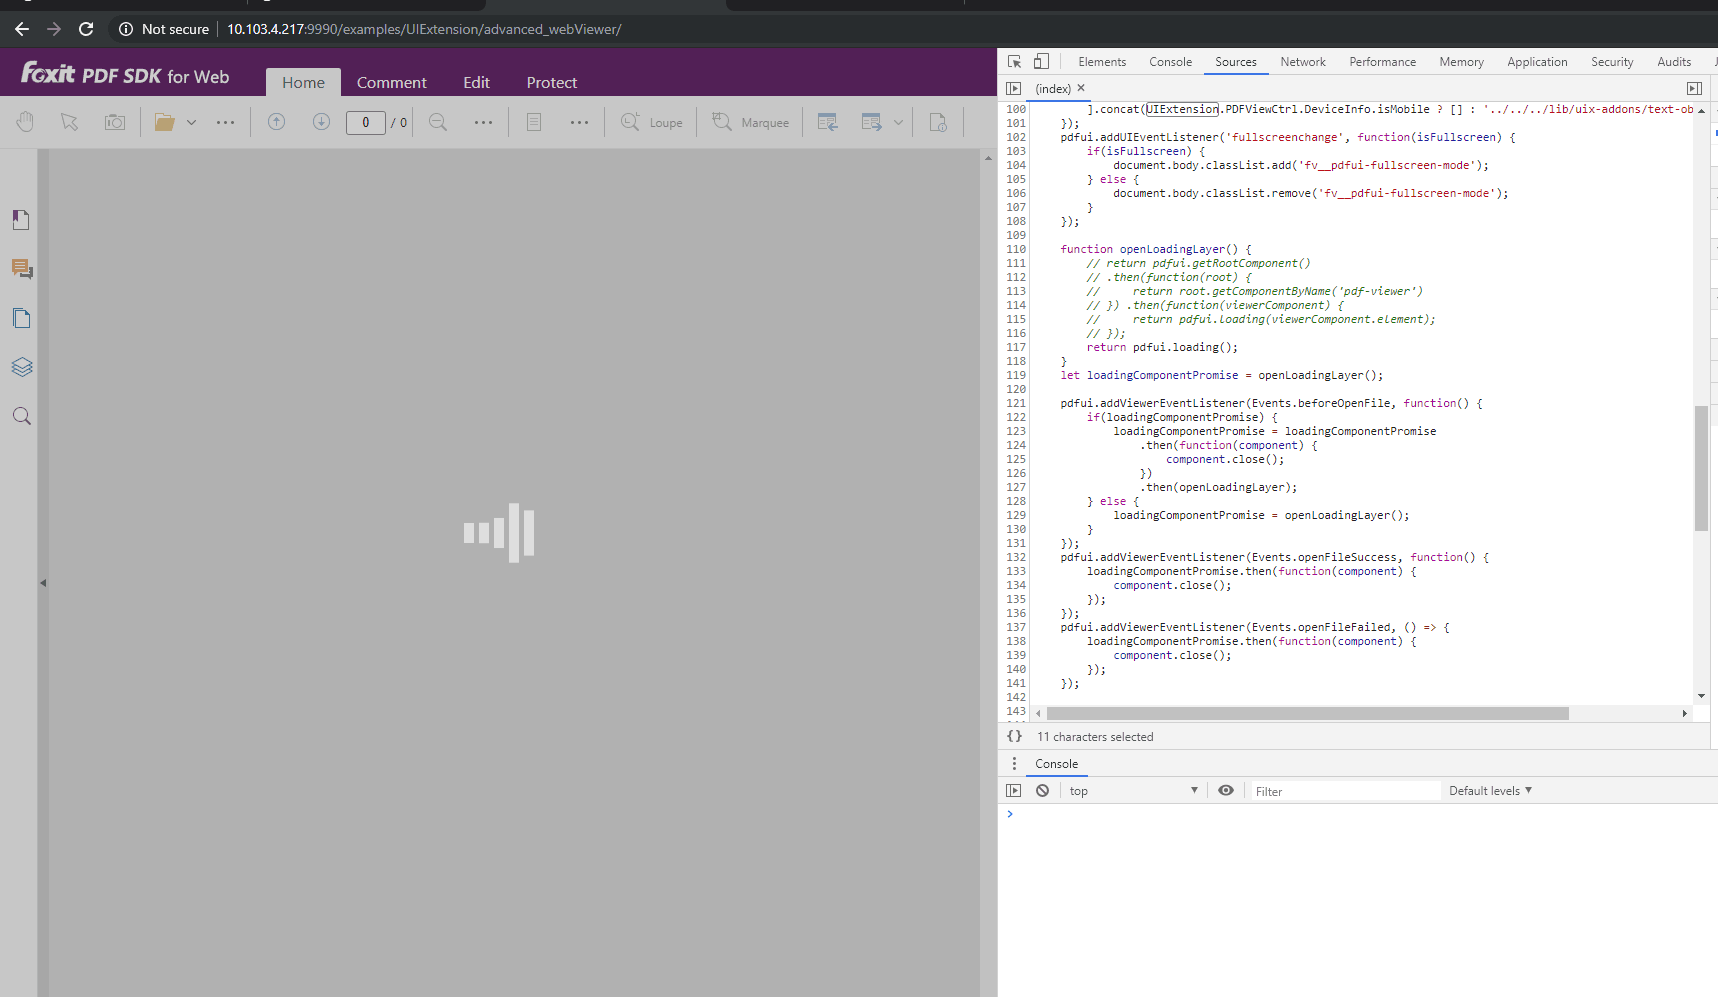The width and height of the screenshot is (1718, 997).
Task: Expand the export form dropdown arrow
Action: (898, 122)
